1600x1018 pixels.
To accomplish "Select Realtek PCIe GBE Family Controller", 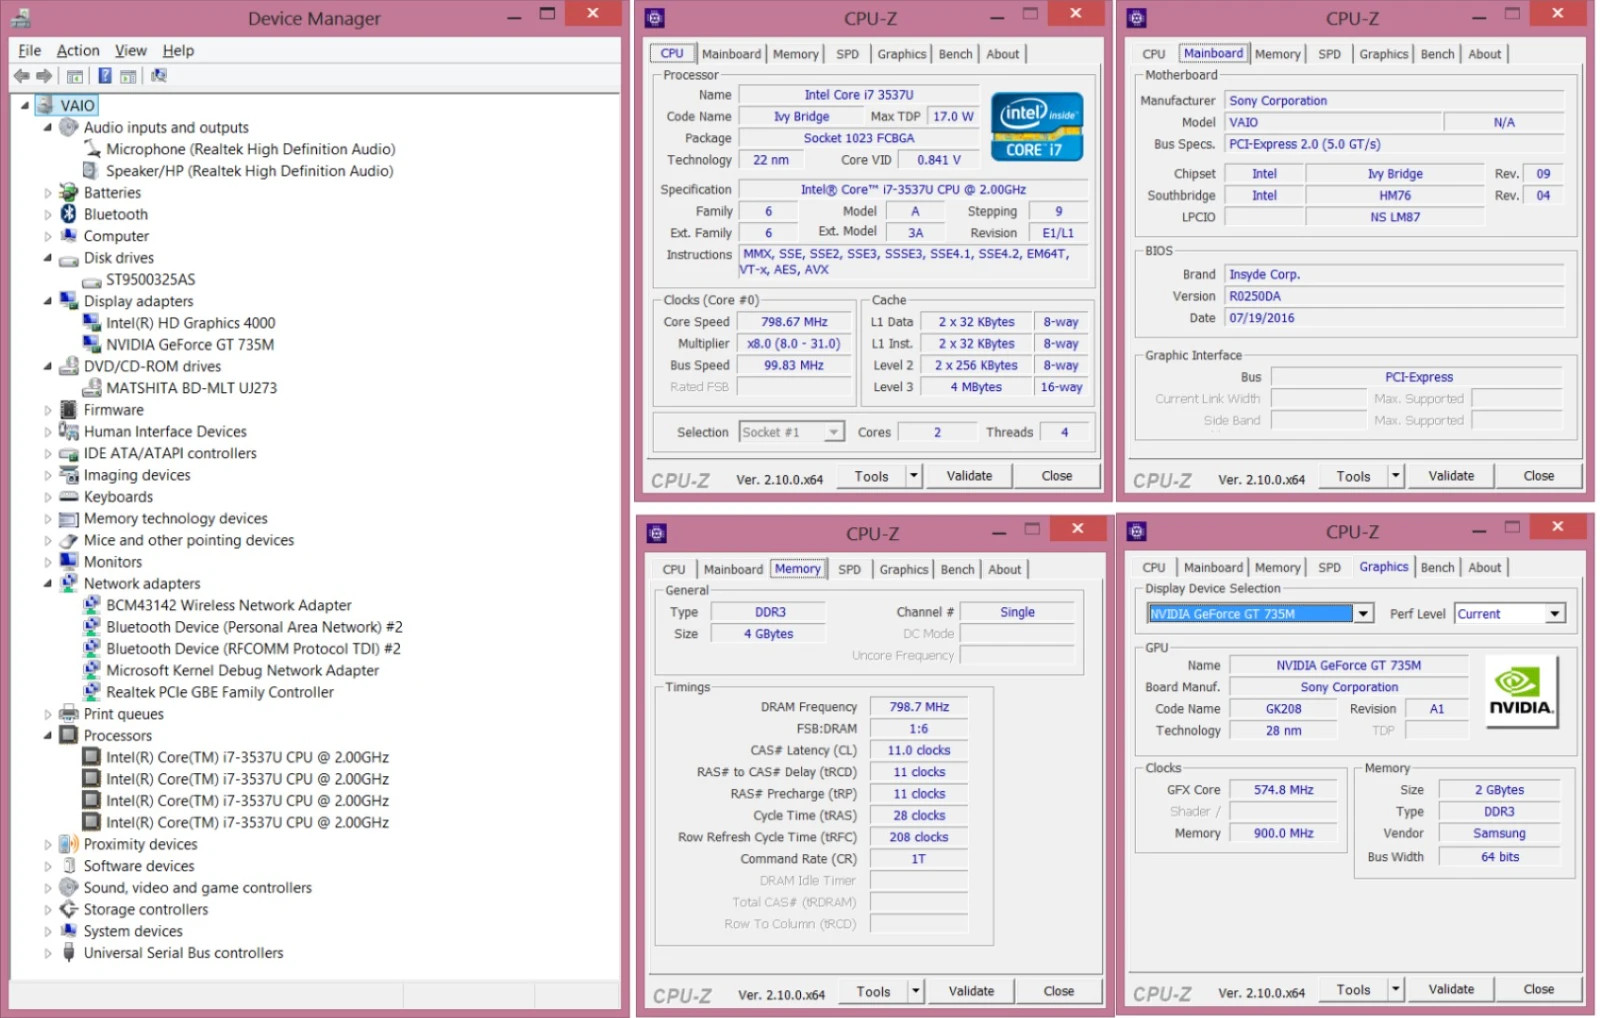I will [220, 692].
